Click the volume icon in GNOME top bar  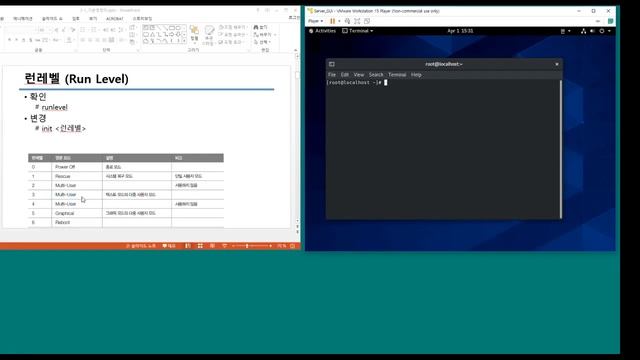pos(592,31)
